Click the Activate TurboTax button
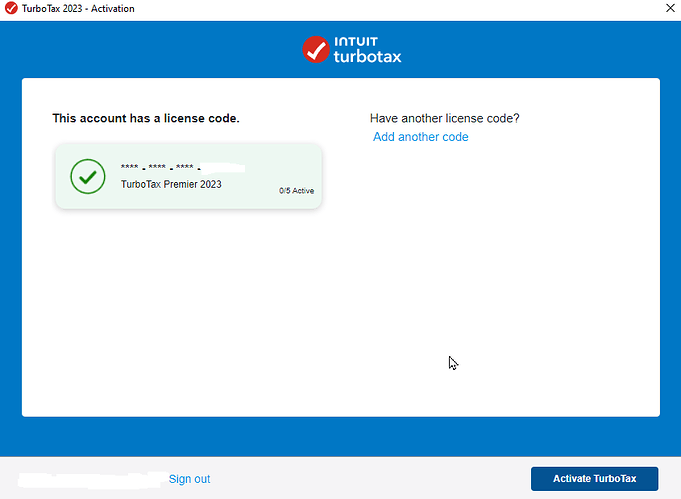Image resolution: width=681 pixels, height=499 pixels. 594,479
